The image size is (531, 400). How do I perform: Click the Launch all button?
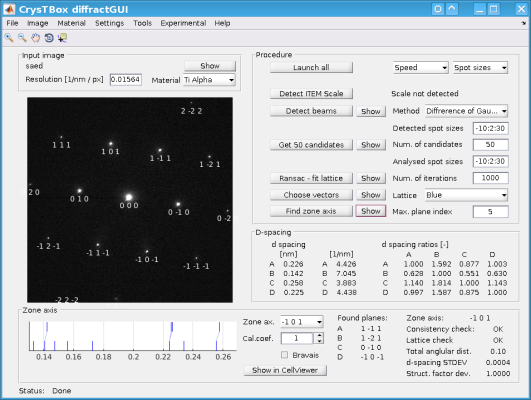pyautogui.click(x=311, y=67)
